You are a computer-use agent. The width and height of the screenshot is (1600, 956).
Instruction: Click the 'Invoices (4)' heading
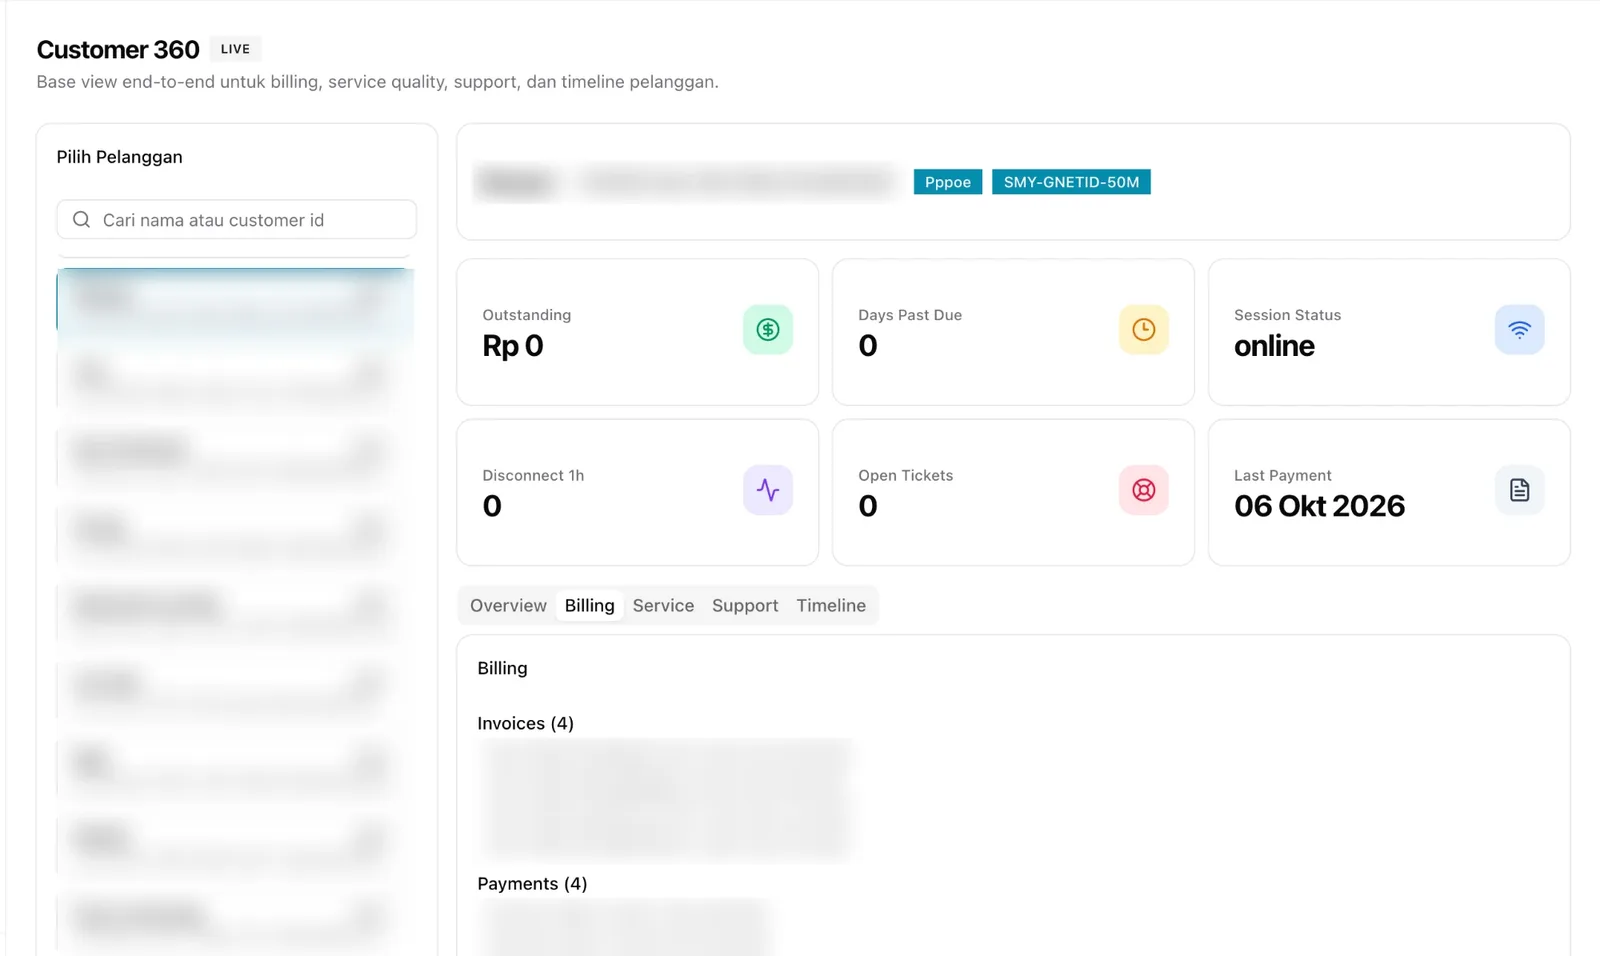click(526, 724)
